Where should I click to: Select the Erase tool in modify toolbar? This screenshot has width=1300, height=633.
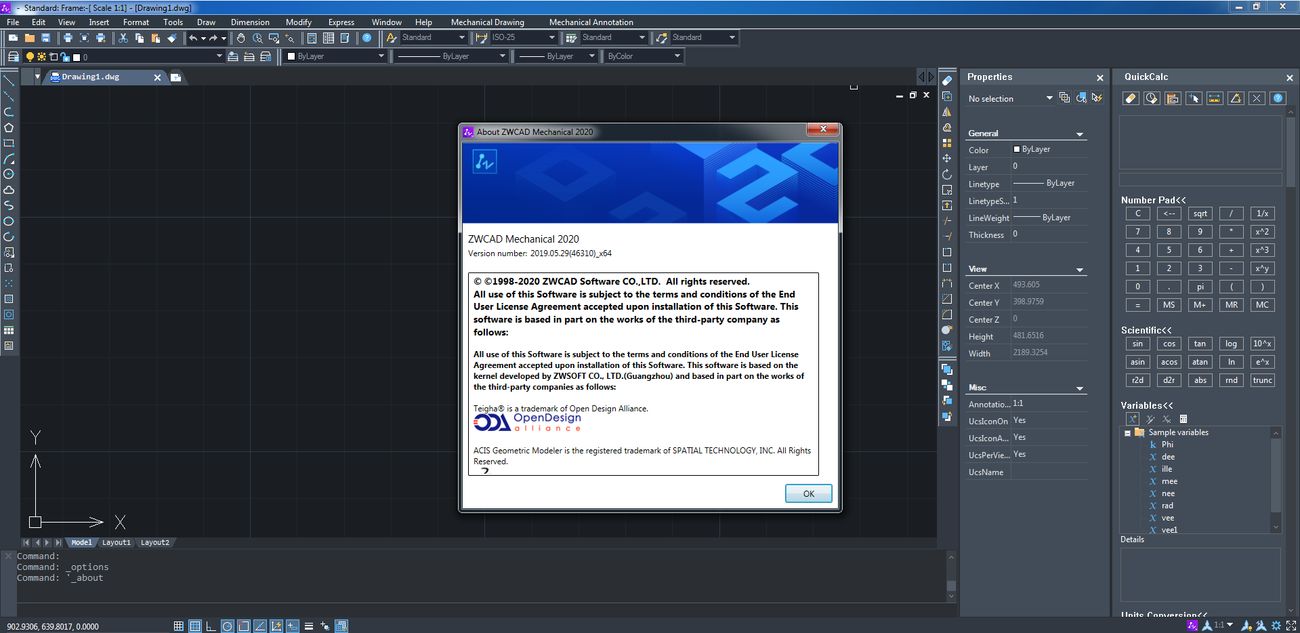(x=947, y=80)
